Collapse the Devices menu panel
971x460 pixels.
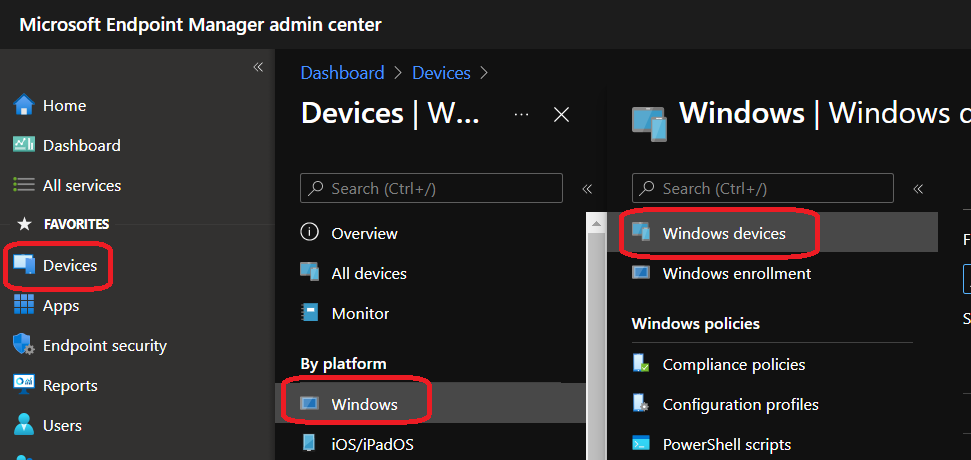[x=587, y=188]
